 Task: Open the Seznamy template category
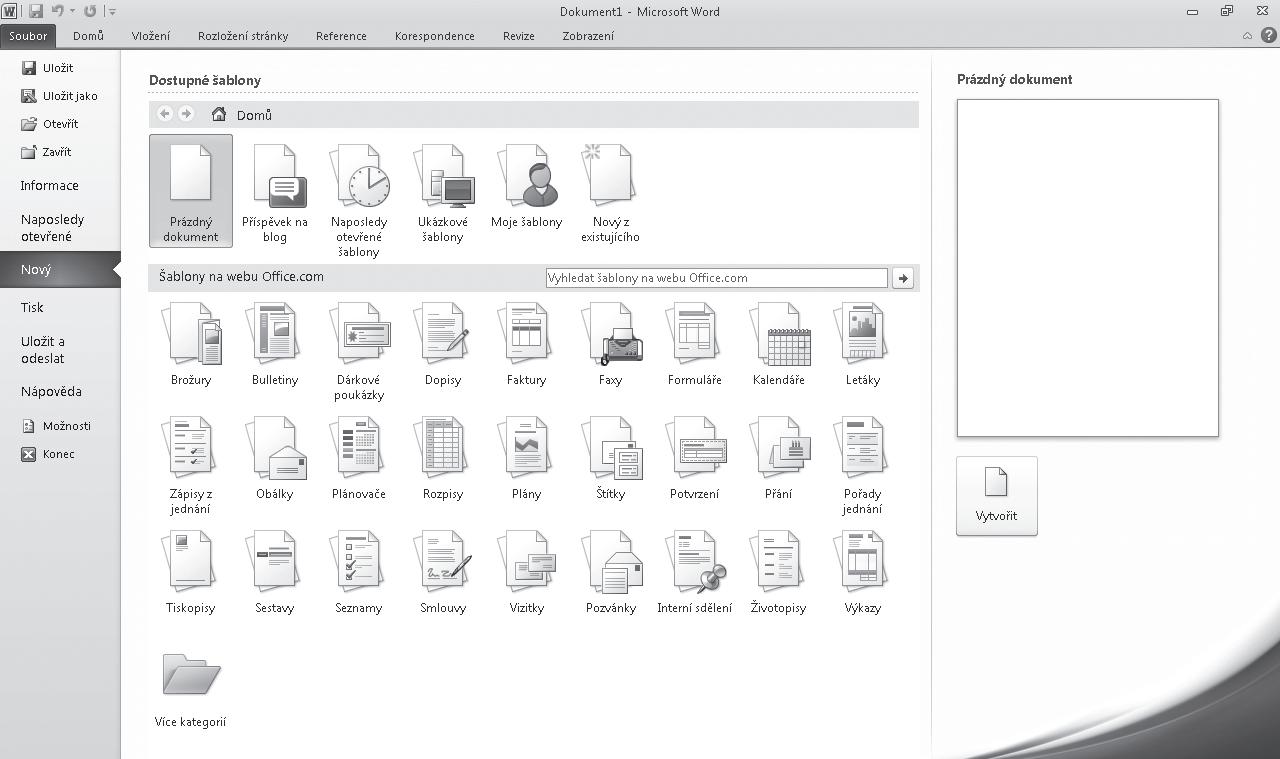[x=359, y=572]
